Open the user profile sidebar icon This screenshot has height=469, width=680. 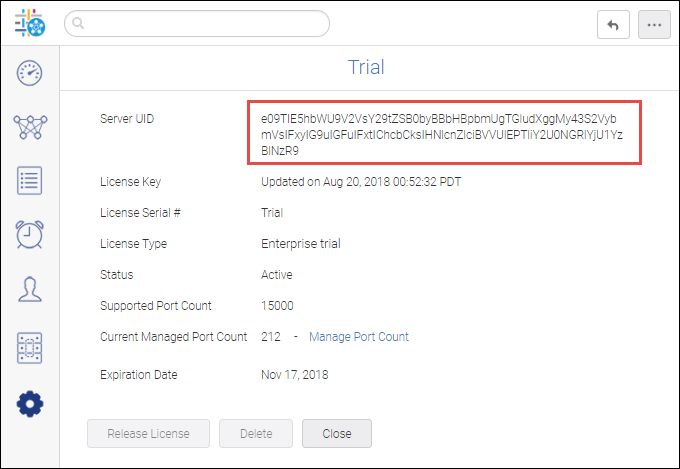29,289
